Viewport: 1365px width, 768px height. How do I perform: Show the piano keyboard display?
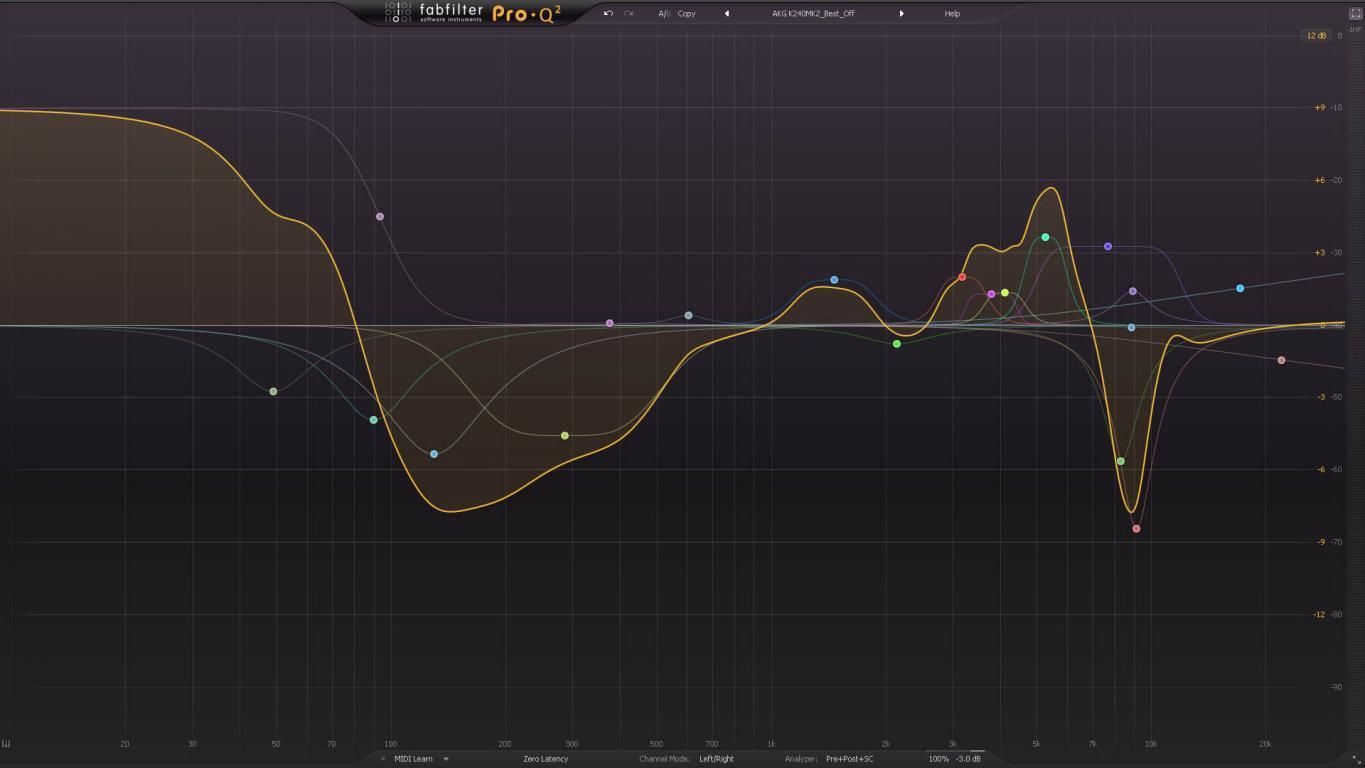6,744
